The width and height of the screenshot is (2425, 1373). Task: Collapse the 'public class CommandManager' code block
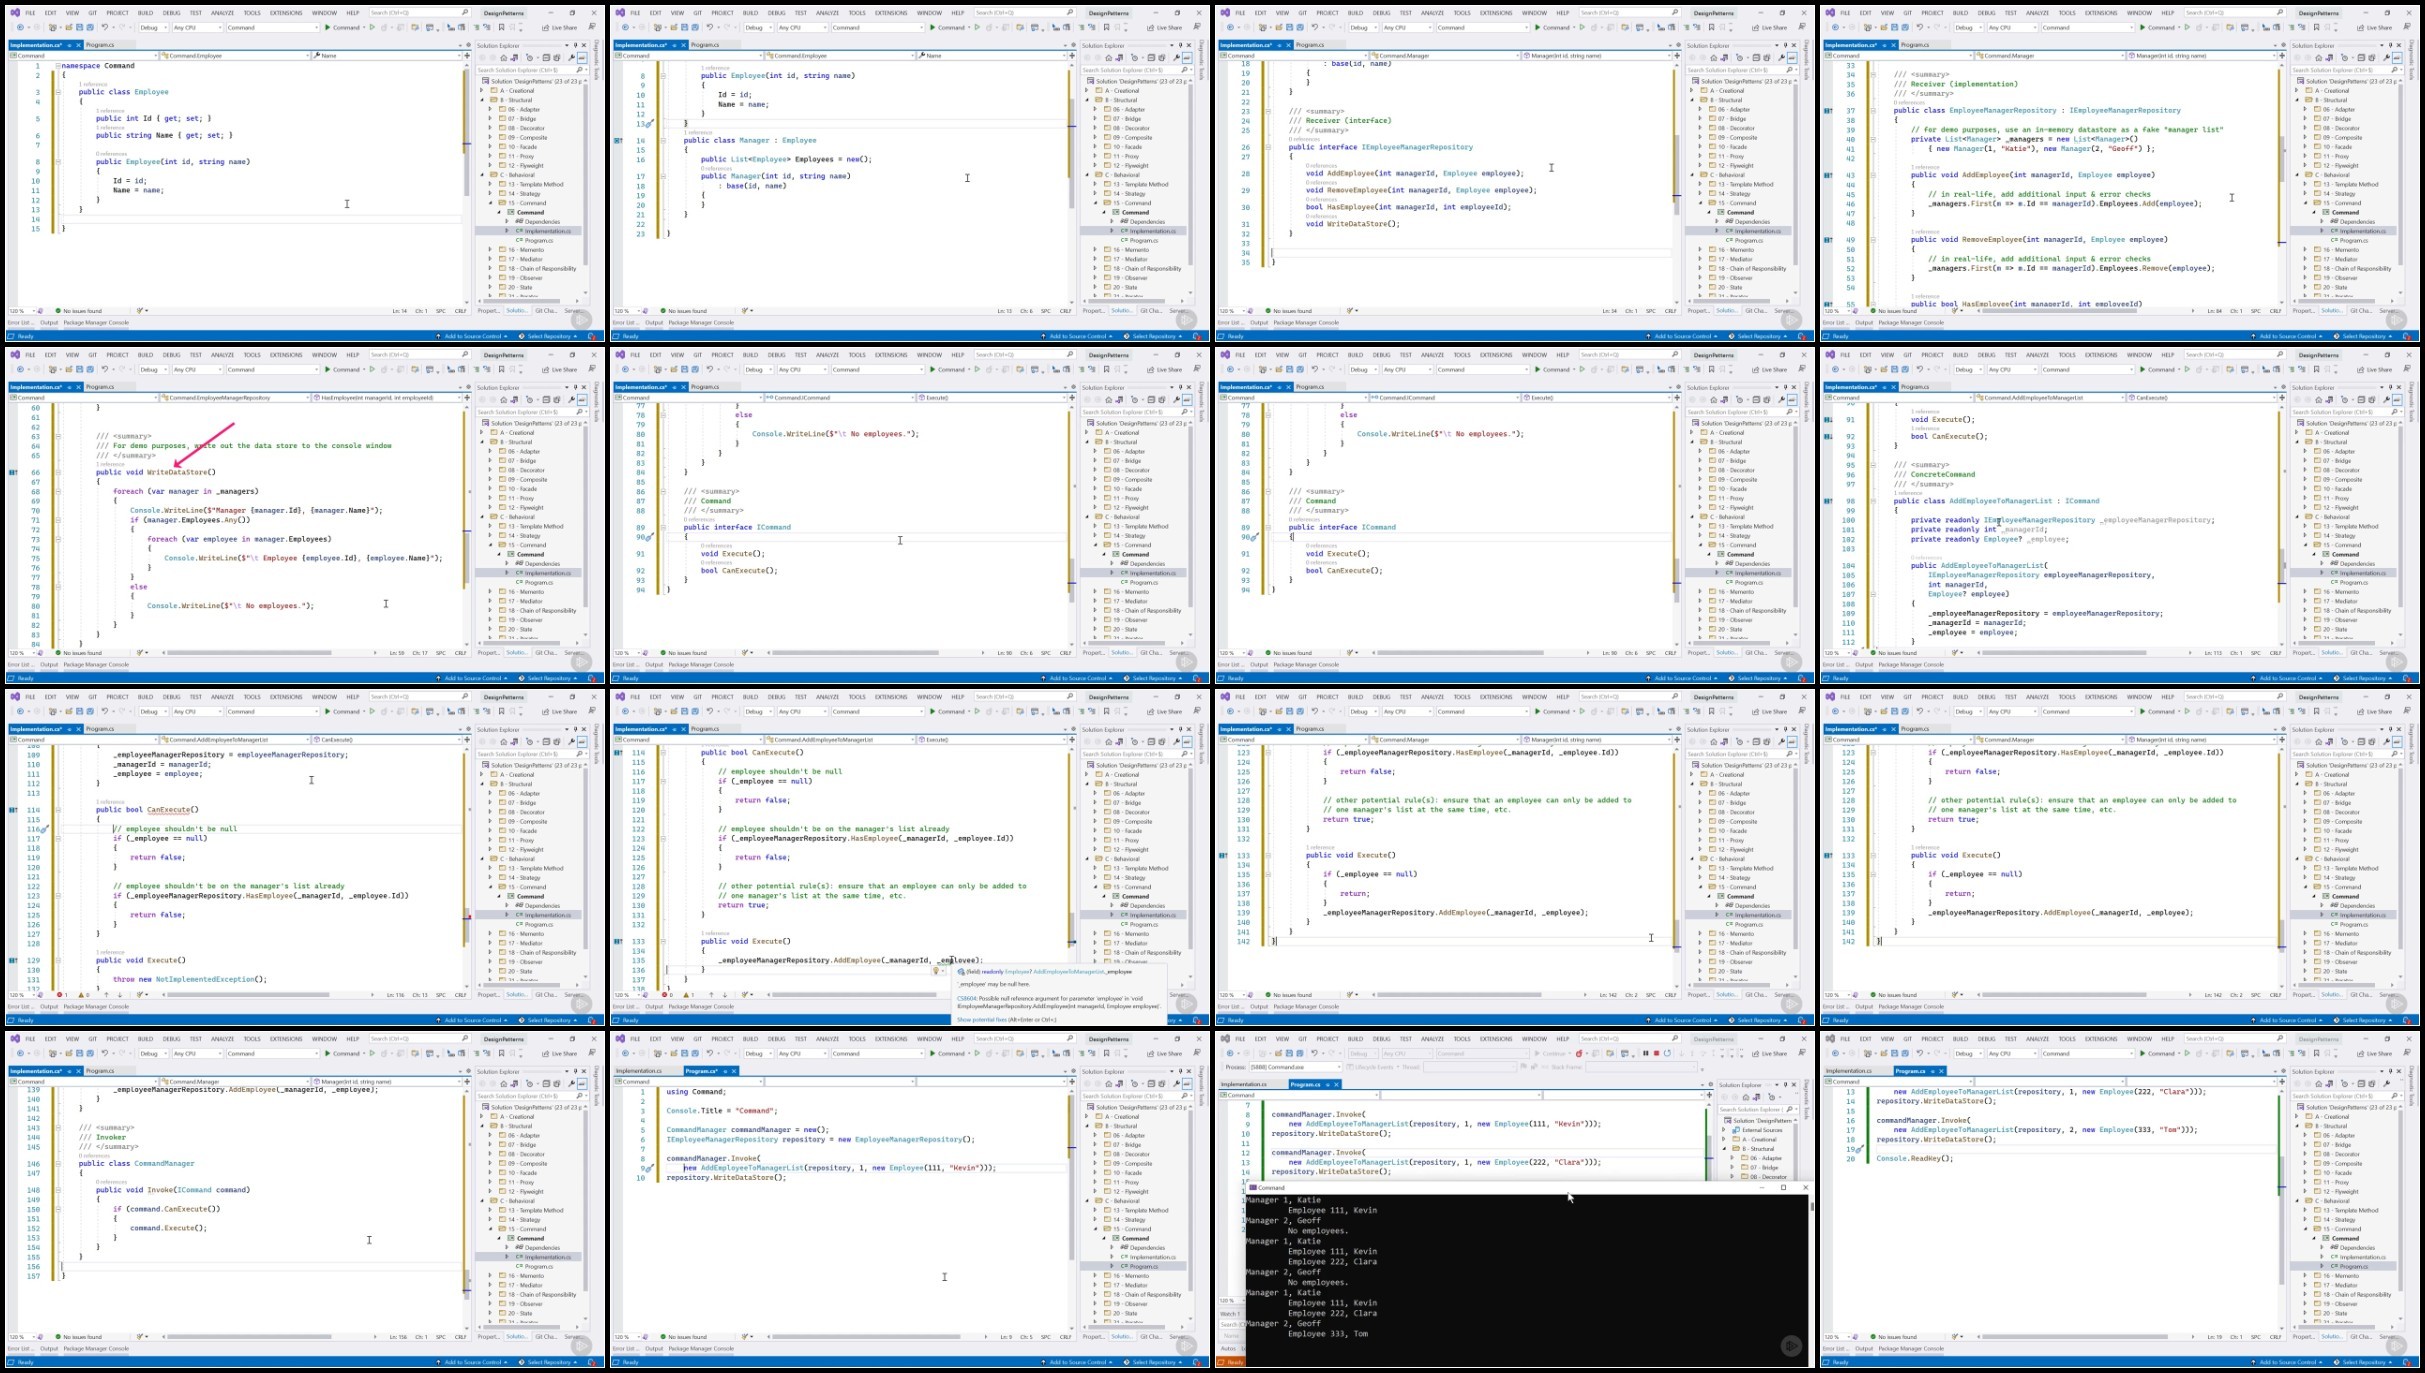click(58, 1164)
